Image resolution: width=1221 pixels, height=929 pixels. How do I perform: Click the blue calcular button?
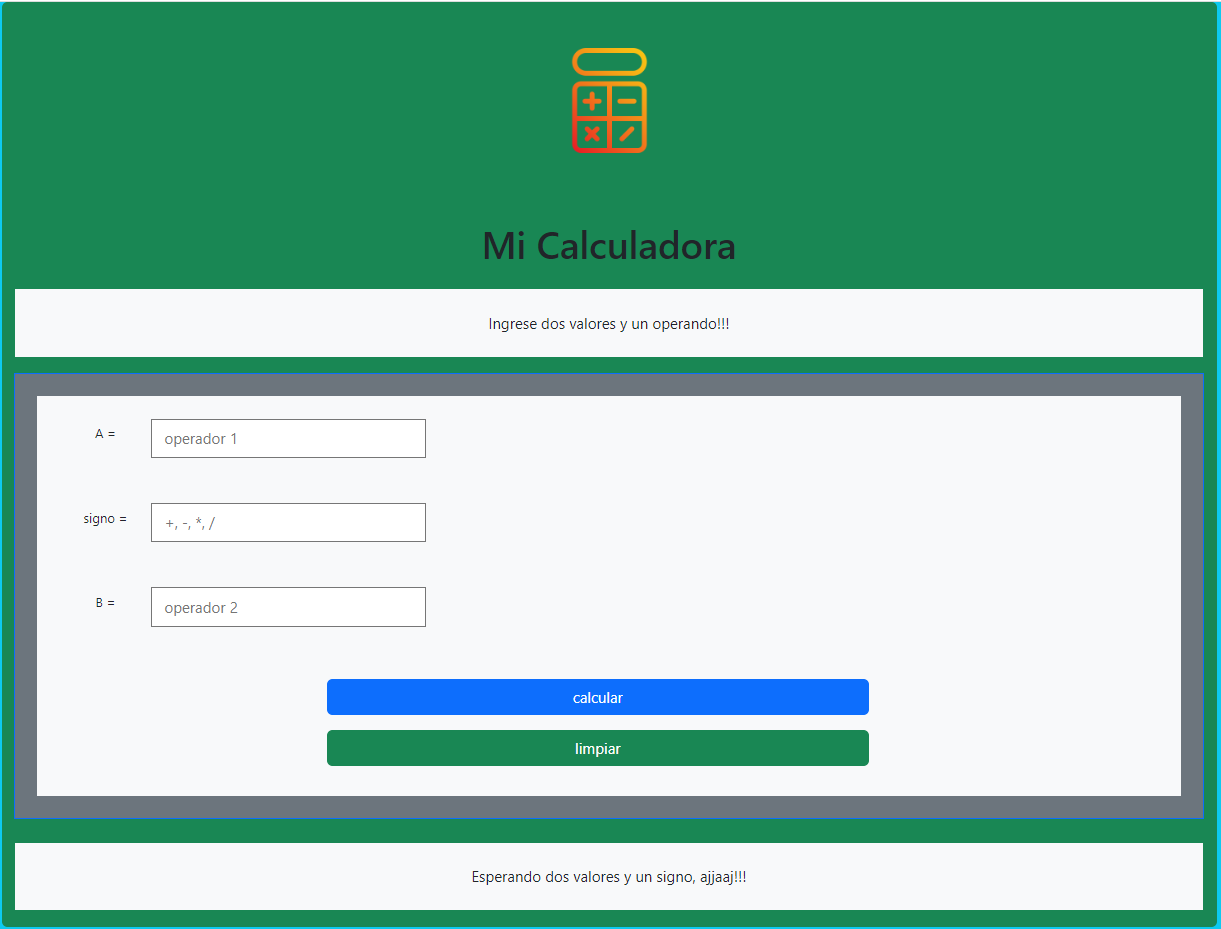click(x=598, y=697)
